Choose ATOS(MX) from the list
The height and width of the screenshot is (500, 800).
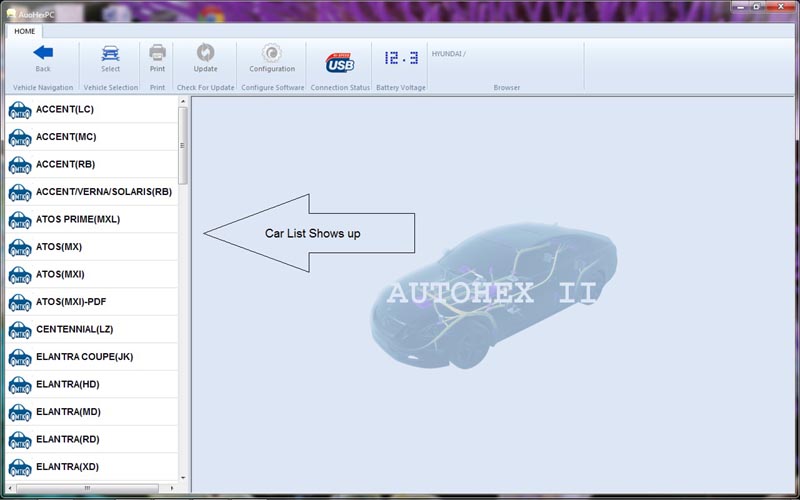pyautogui.click(x=59, y=247)
